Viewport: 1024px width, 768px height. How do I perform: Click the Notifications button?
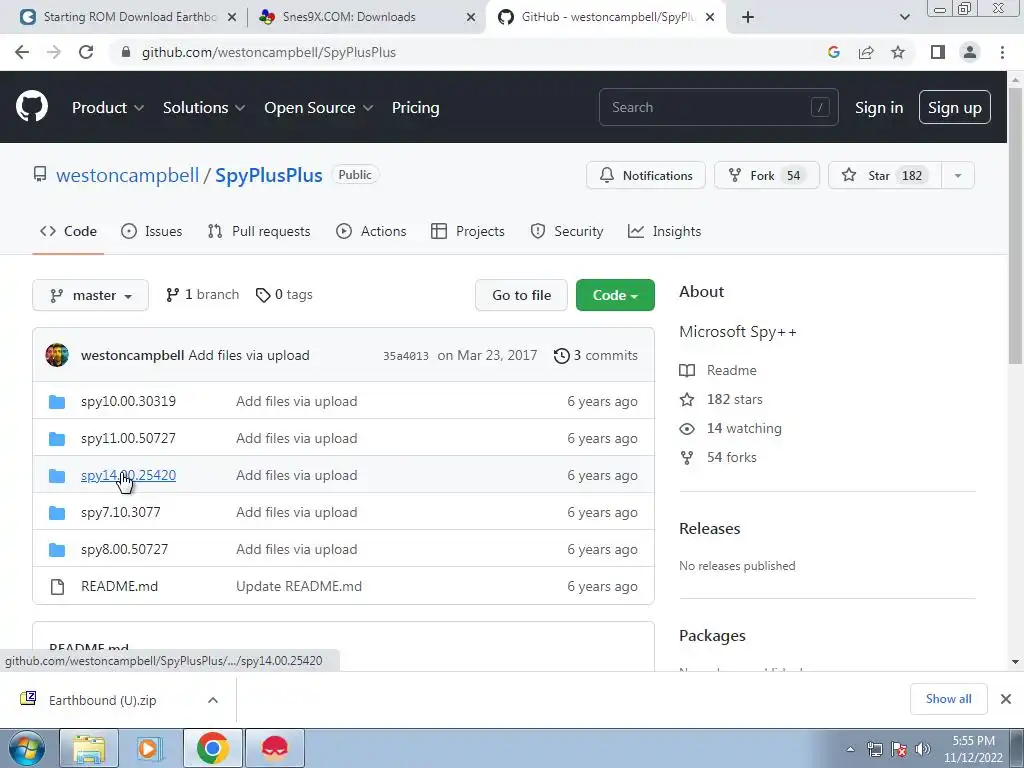tap(646, 175)
